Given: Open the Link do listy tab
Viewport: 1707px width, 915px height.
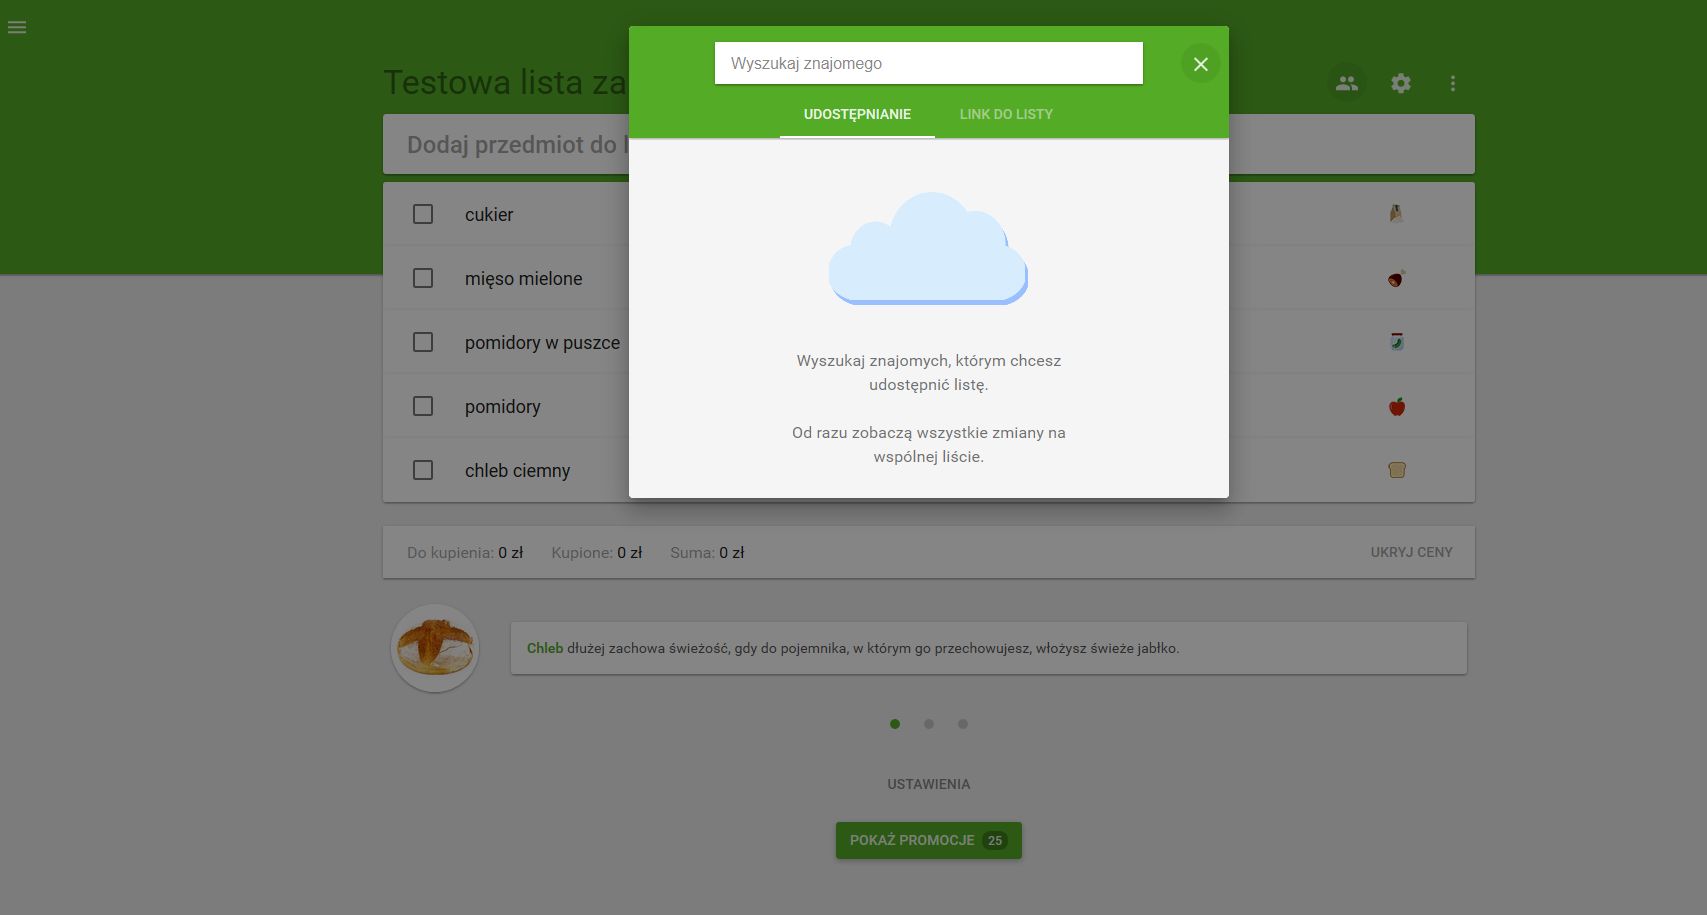Looking at the screenshot, I should coord(1006,114).
